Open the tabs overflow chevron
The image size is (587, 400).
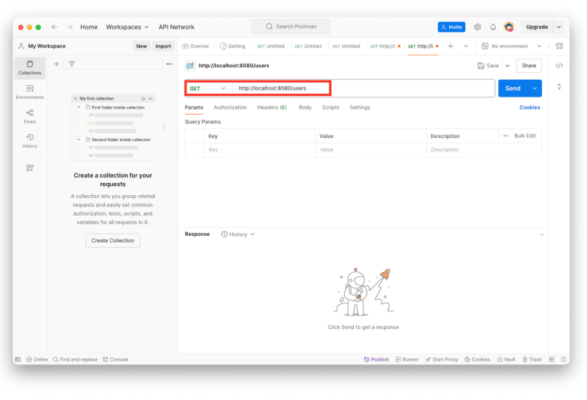point(466,46)
